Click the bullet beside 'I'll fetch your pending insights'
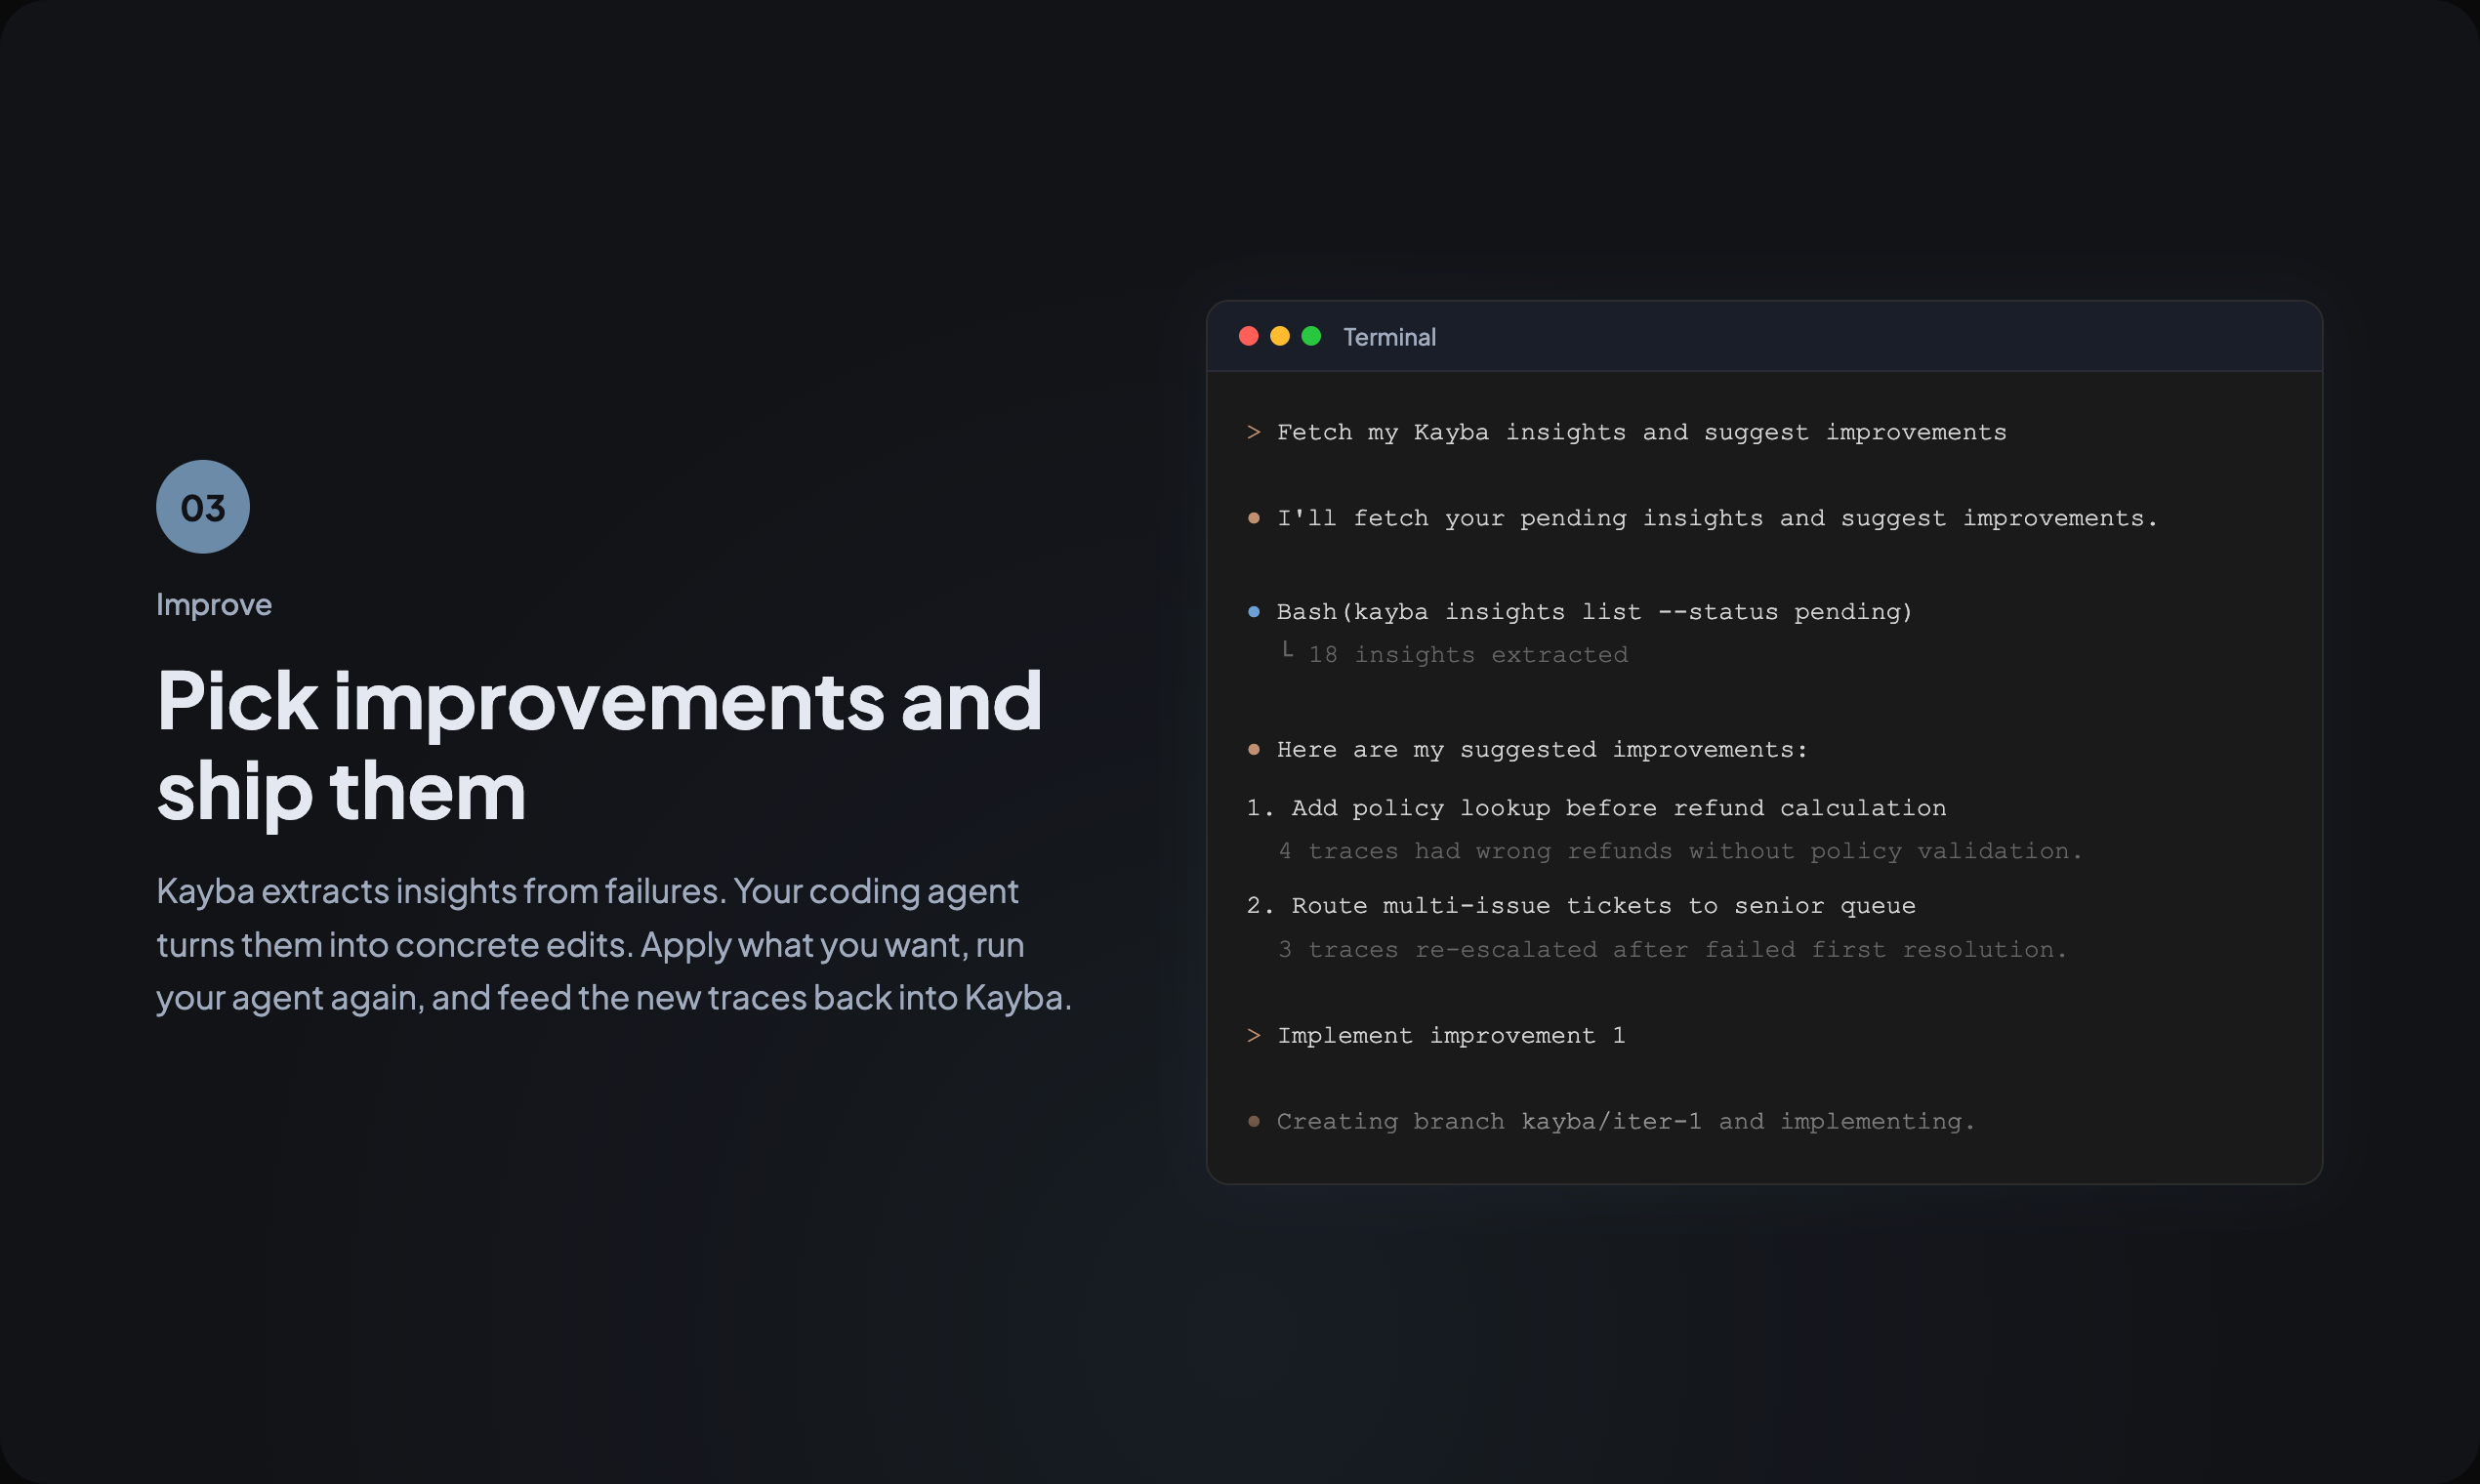Image resolution: width=2480 pixels, height=1484 pixels. [x=1253, y=518]
